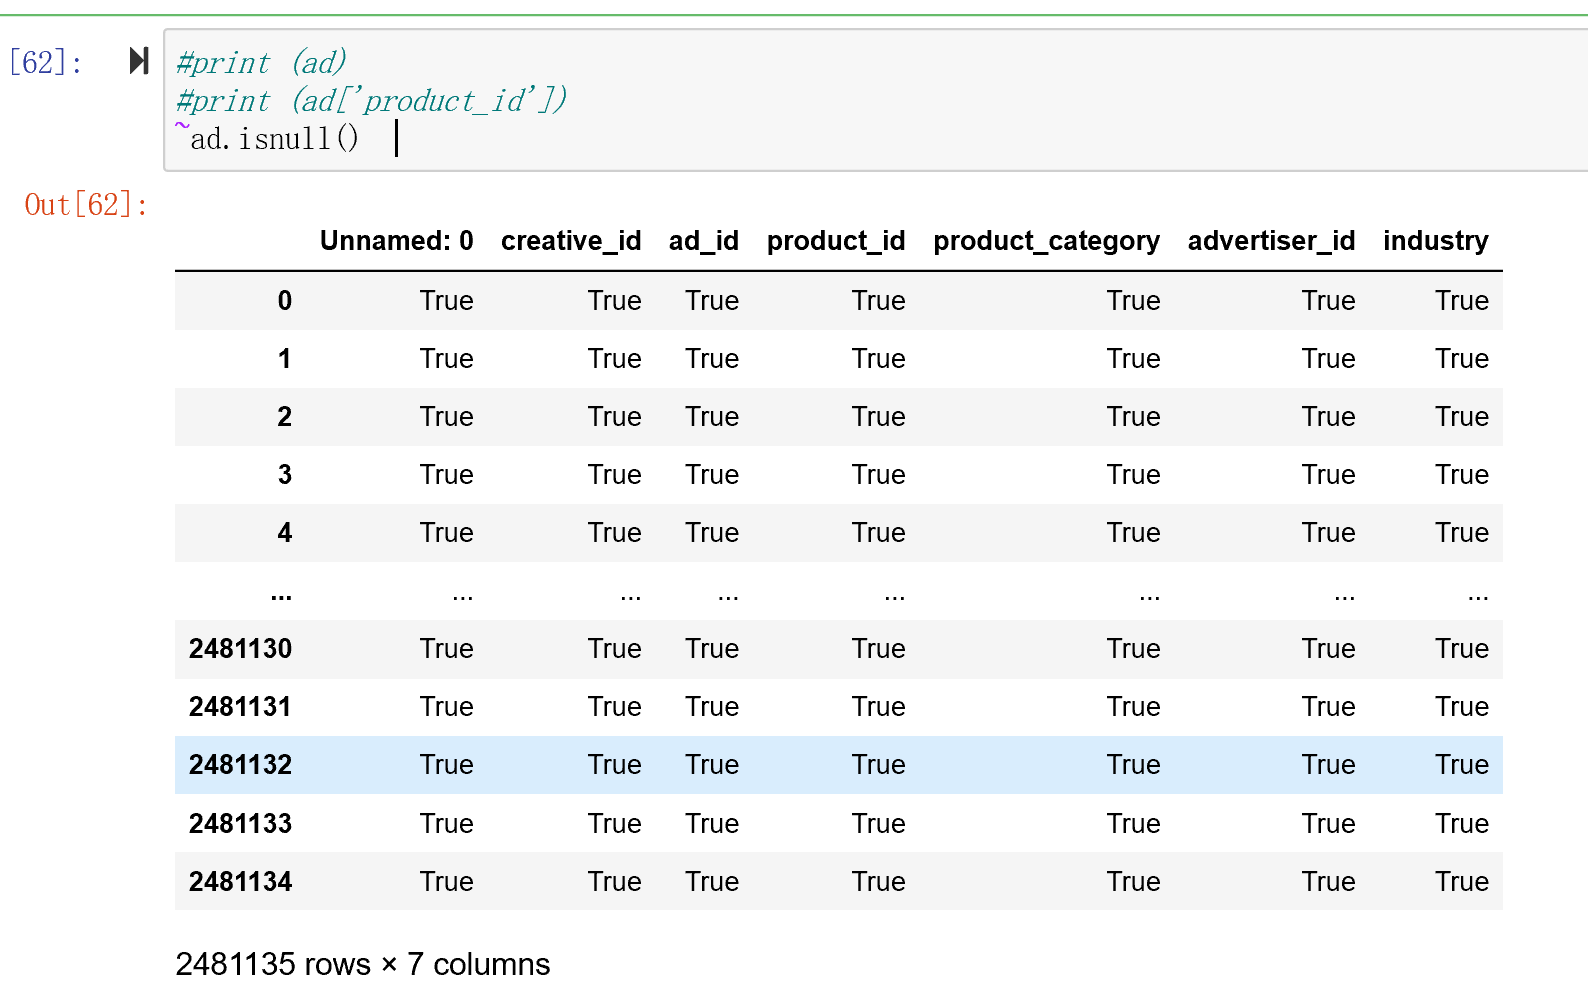
Task: Click the advertiser_id value in row 3
Action: (x=1328, y=475)
